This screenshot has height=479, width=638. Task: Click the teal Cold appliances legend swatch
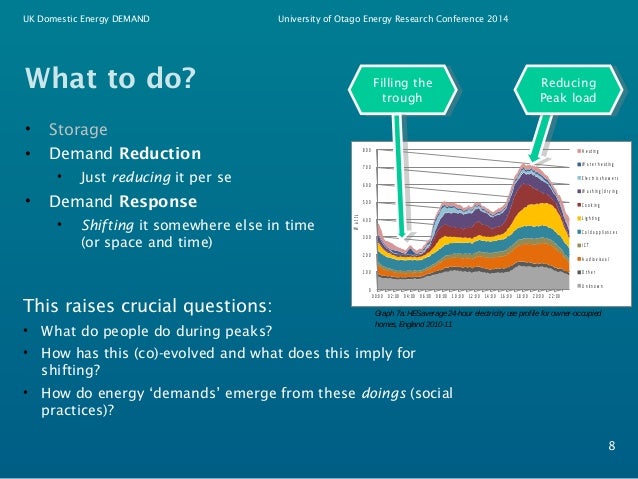pyautogui.click(x=579, y=232)
